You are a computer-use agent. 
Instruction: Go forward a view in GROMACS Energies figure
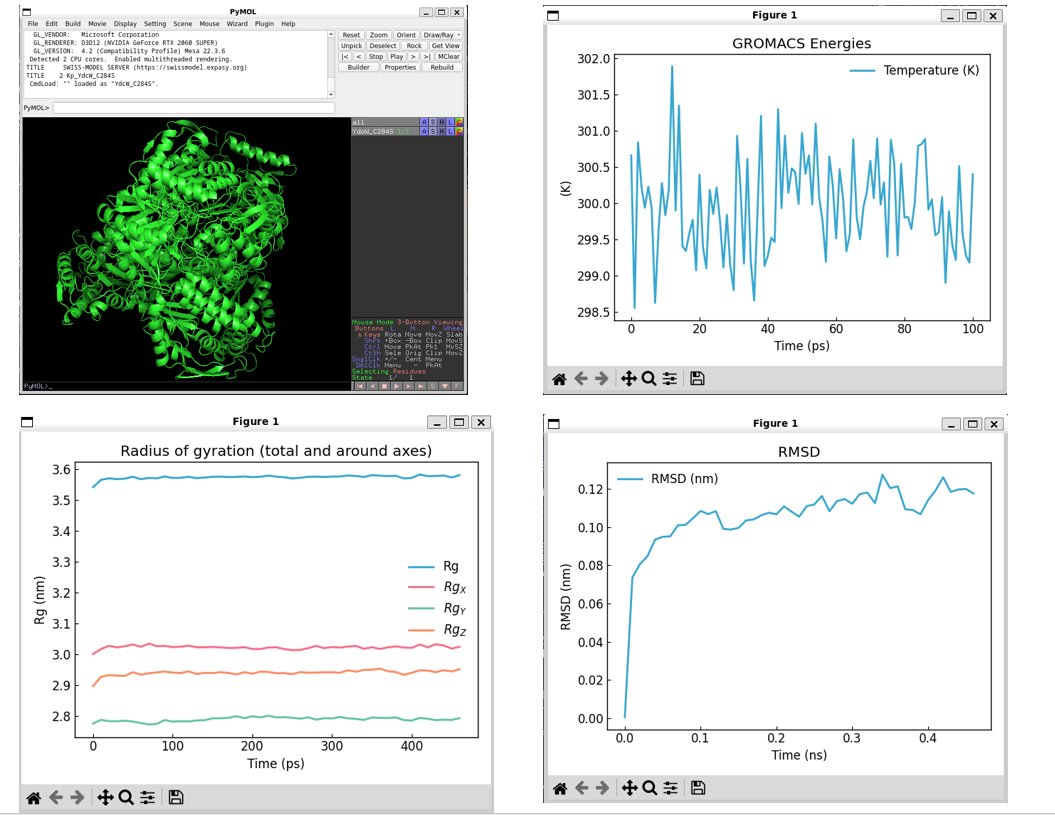tap(602, 379)
